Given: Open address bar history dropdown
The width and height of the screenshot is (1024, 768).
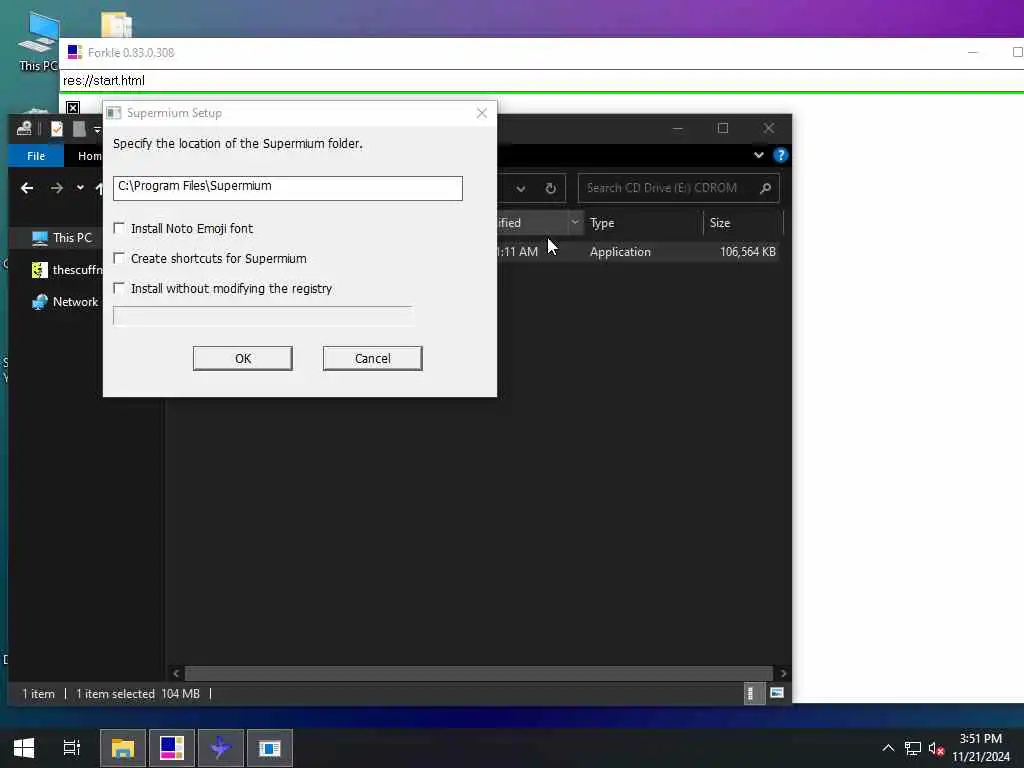Looking at the screenshot, I should (x=520, y=189).
